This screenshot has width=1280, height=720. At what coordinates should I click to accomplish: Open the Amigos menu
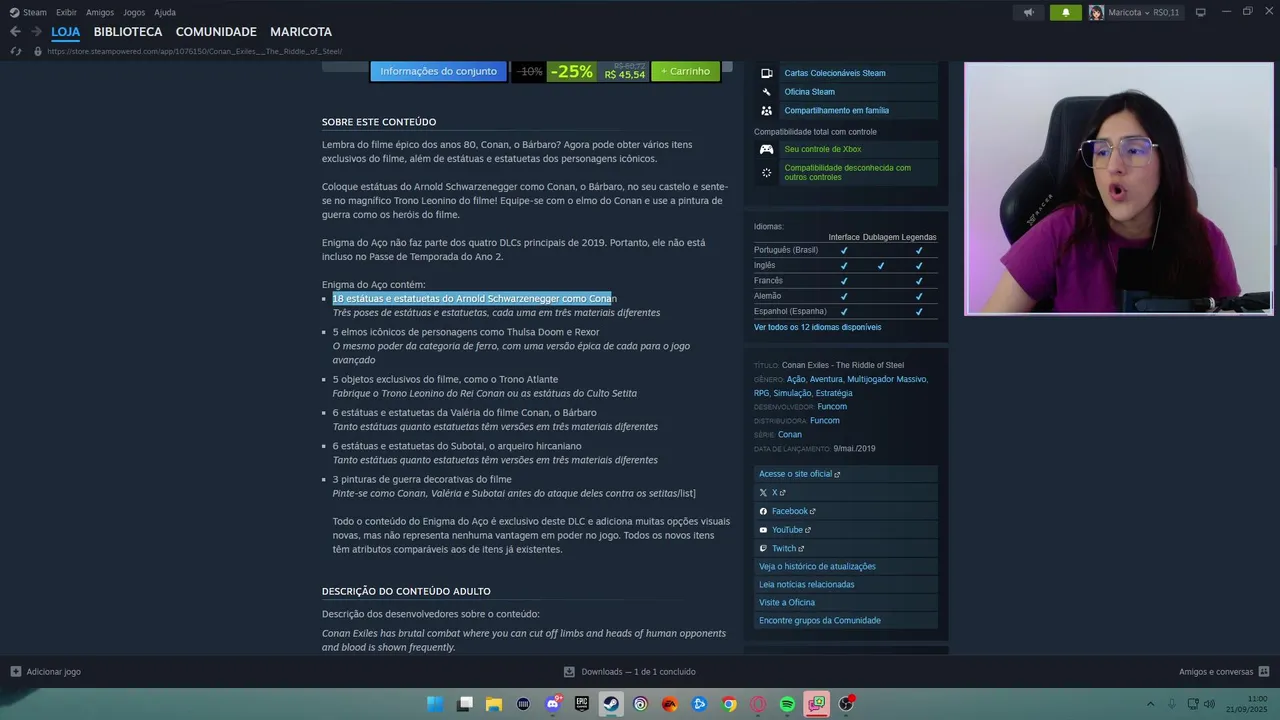pyautogui.click(x=100, y=12)
